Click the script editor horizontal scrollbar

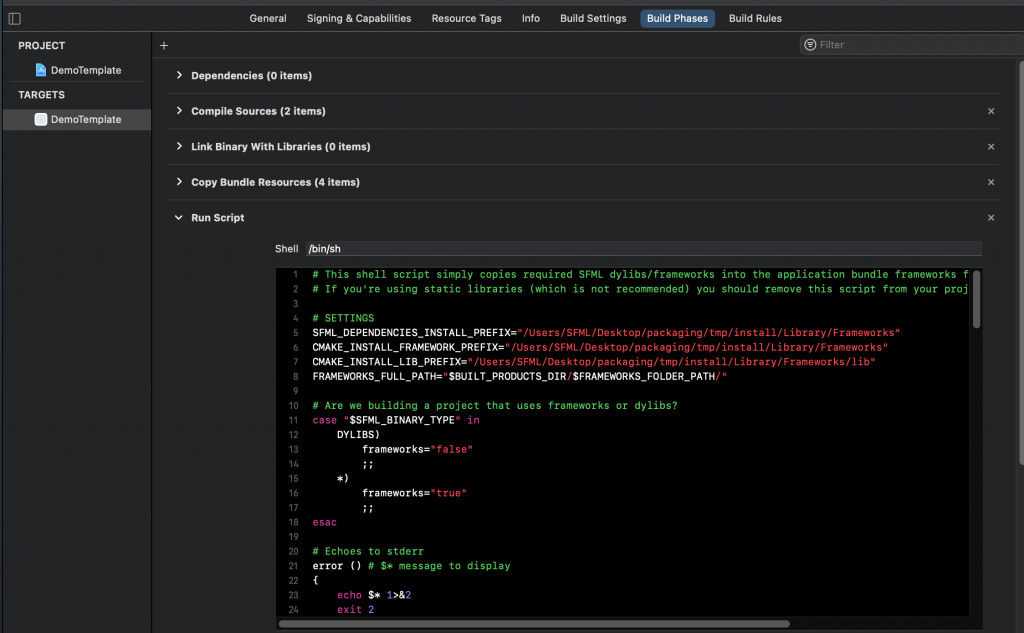coord(534,624)
